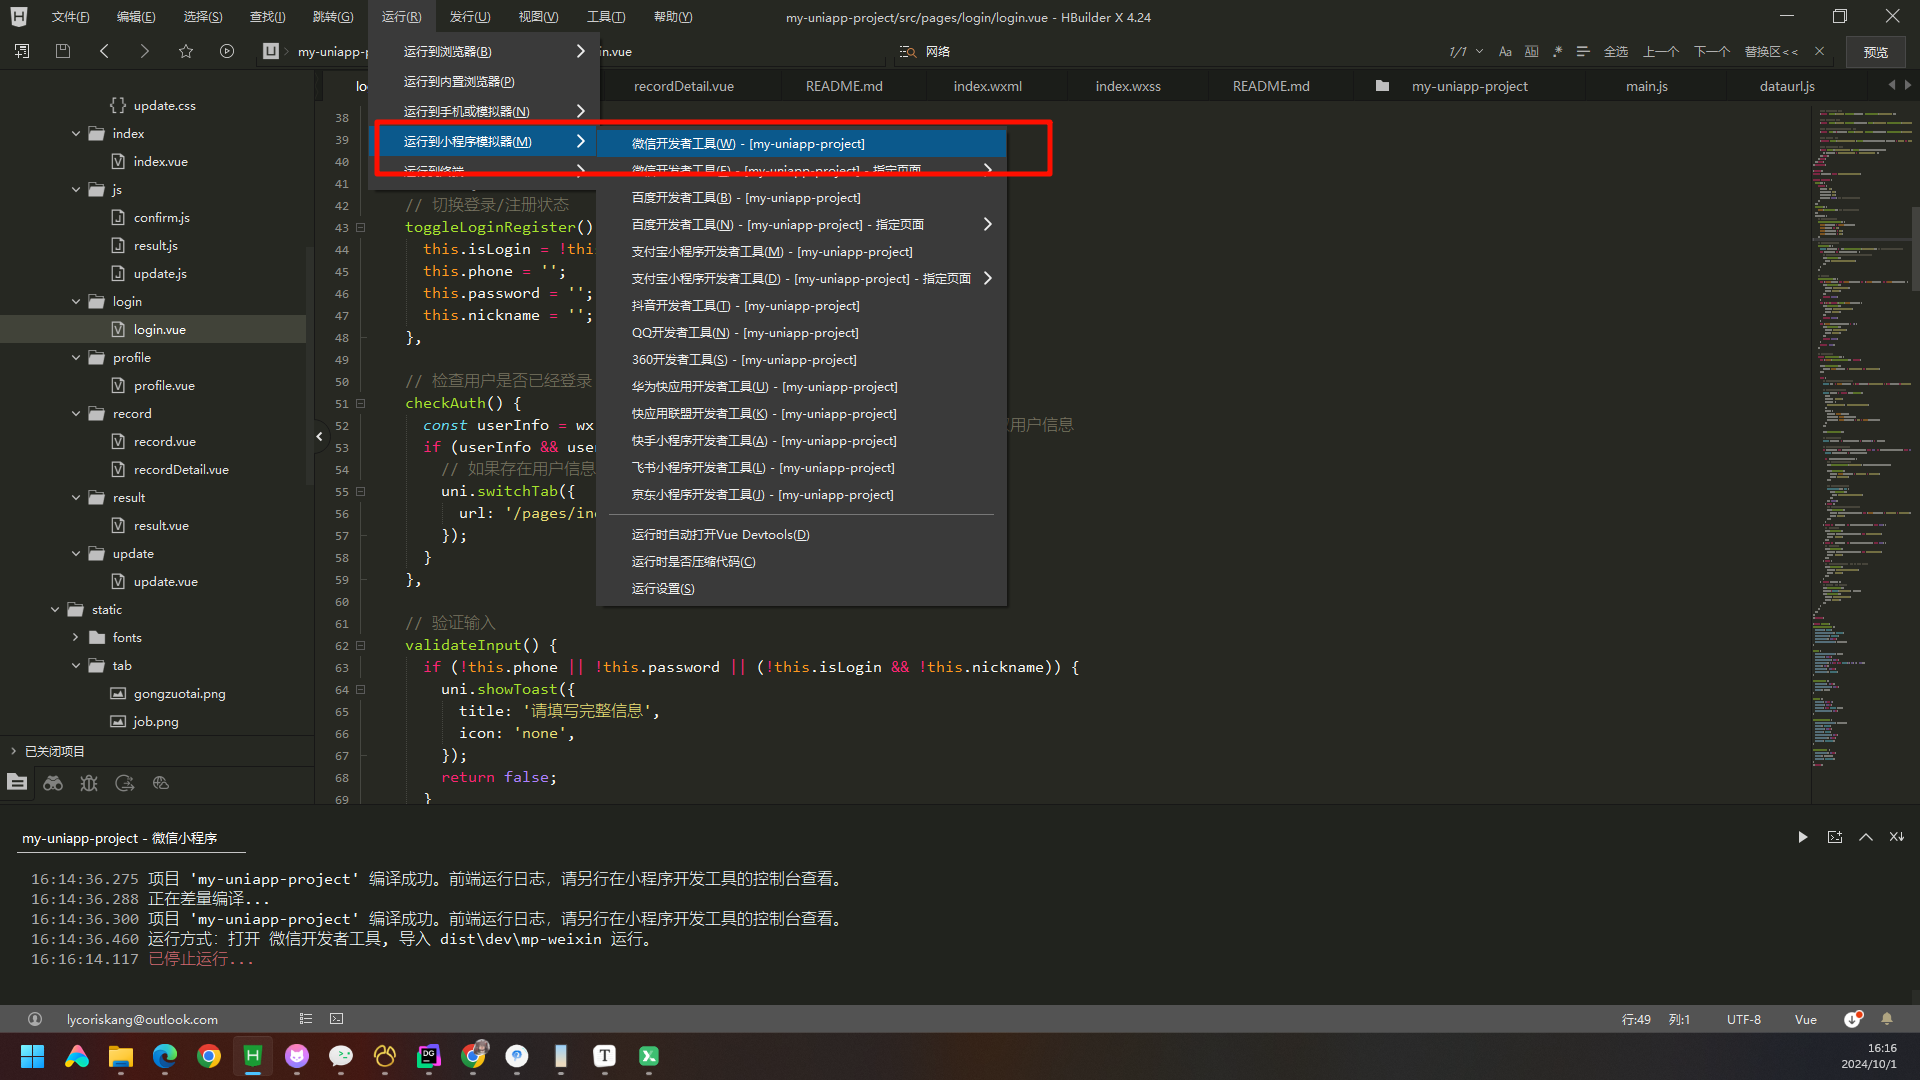Expand the closed projects section
This screenshot has height=1080, width=1920.
click(14, 751)
